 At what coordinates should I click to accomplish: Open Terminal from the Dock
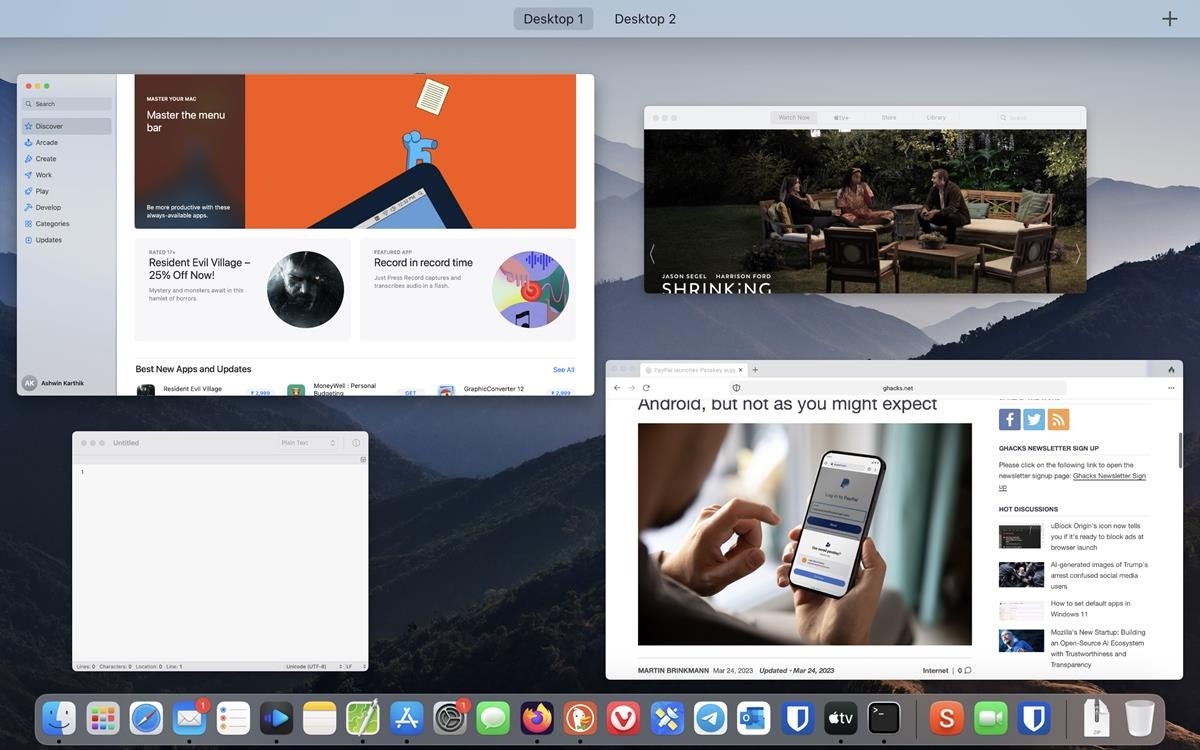click(x=884, y=717)
